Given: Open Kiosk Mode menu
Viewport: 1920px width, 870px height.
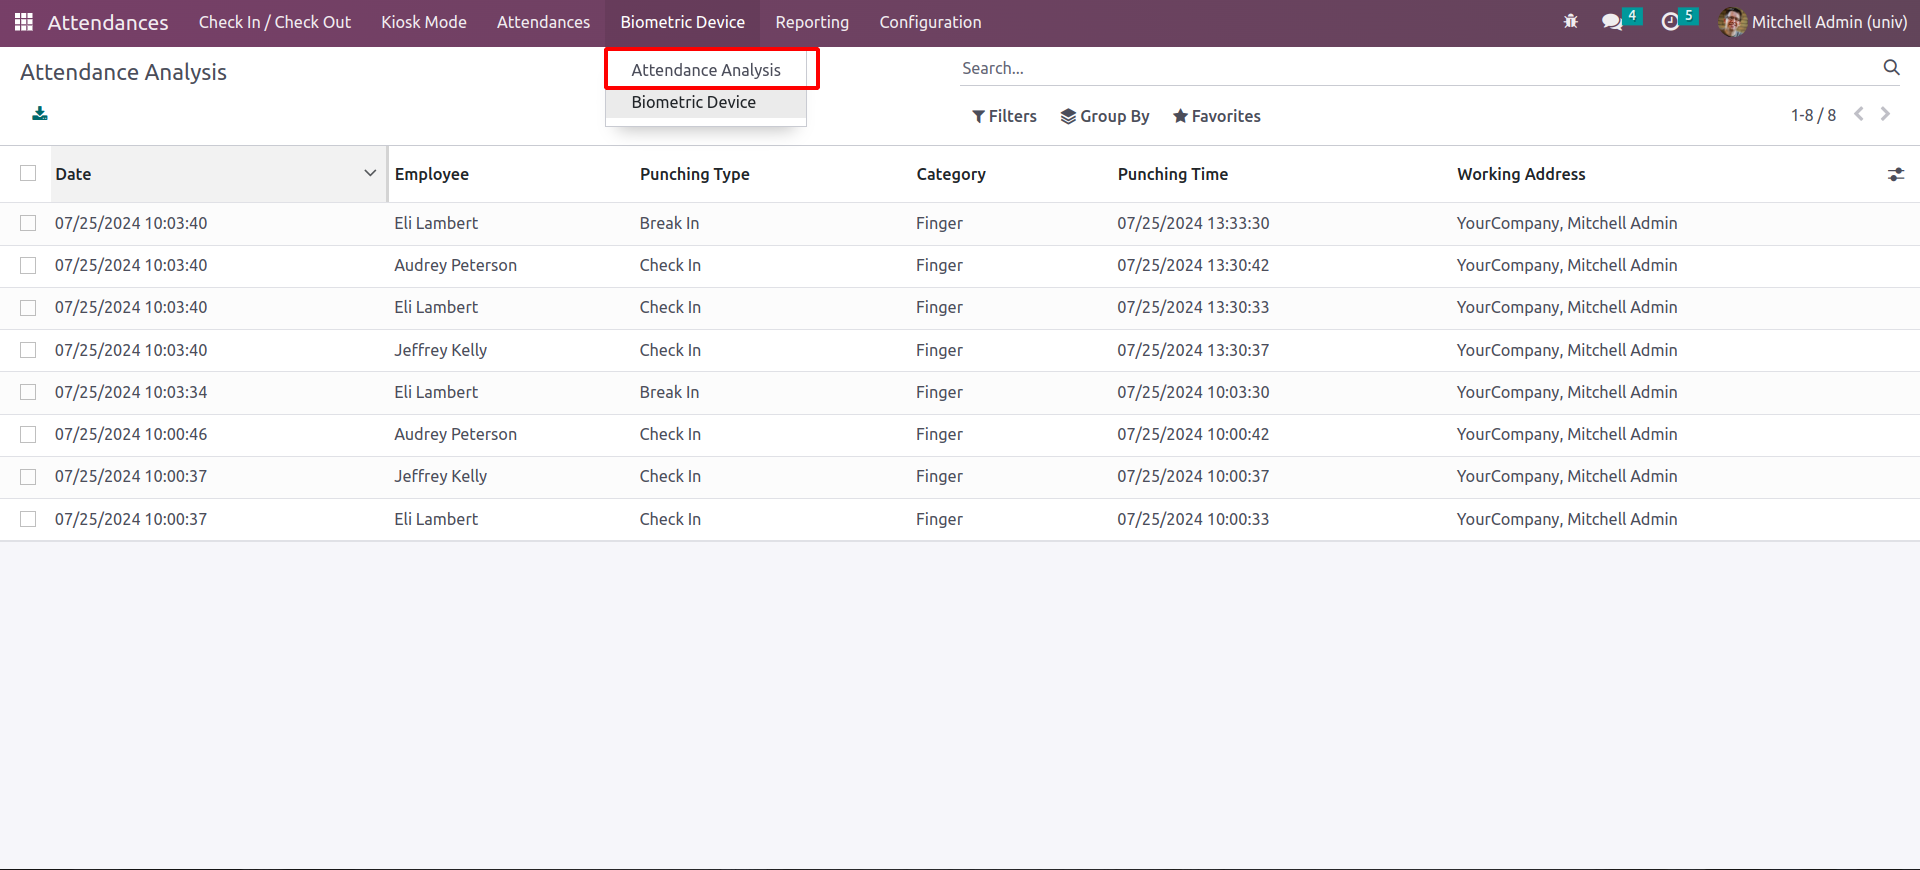Looking at the screenshot, I should coord(424,22).
